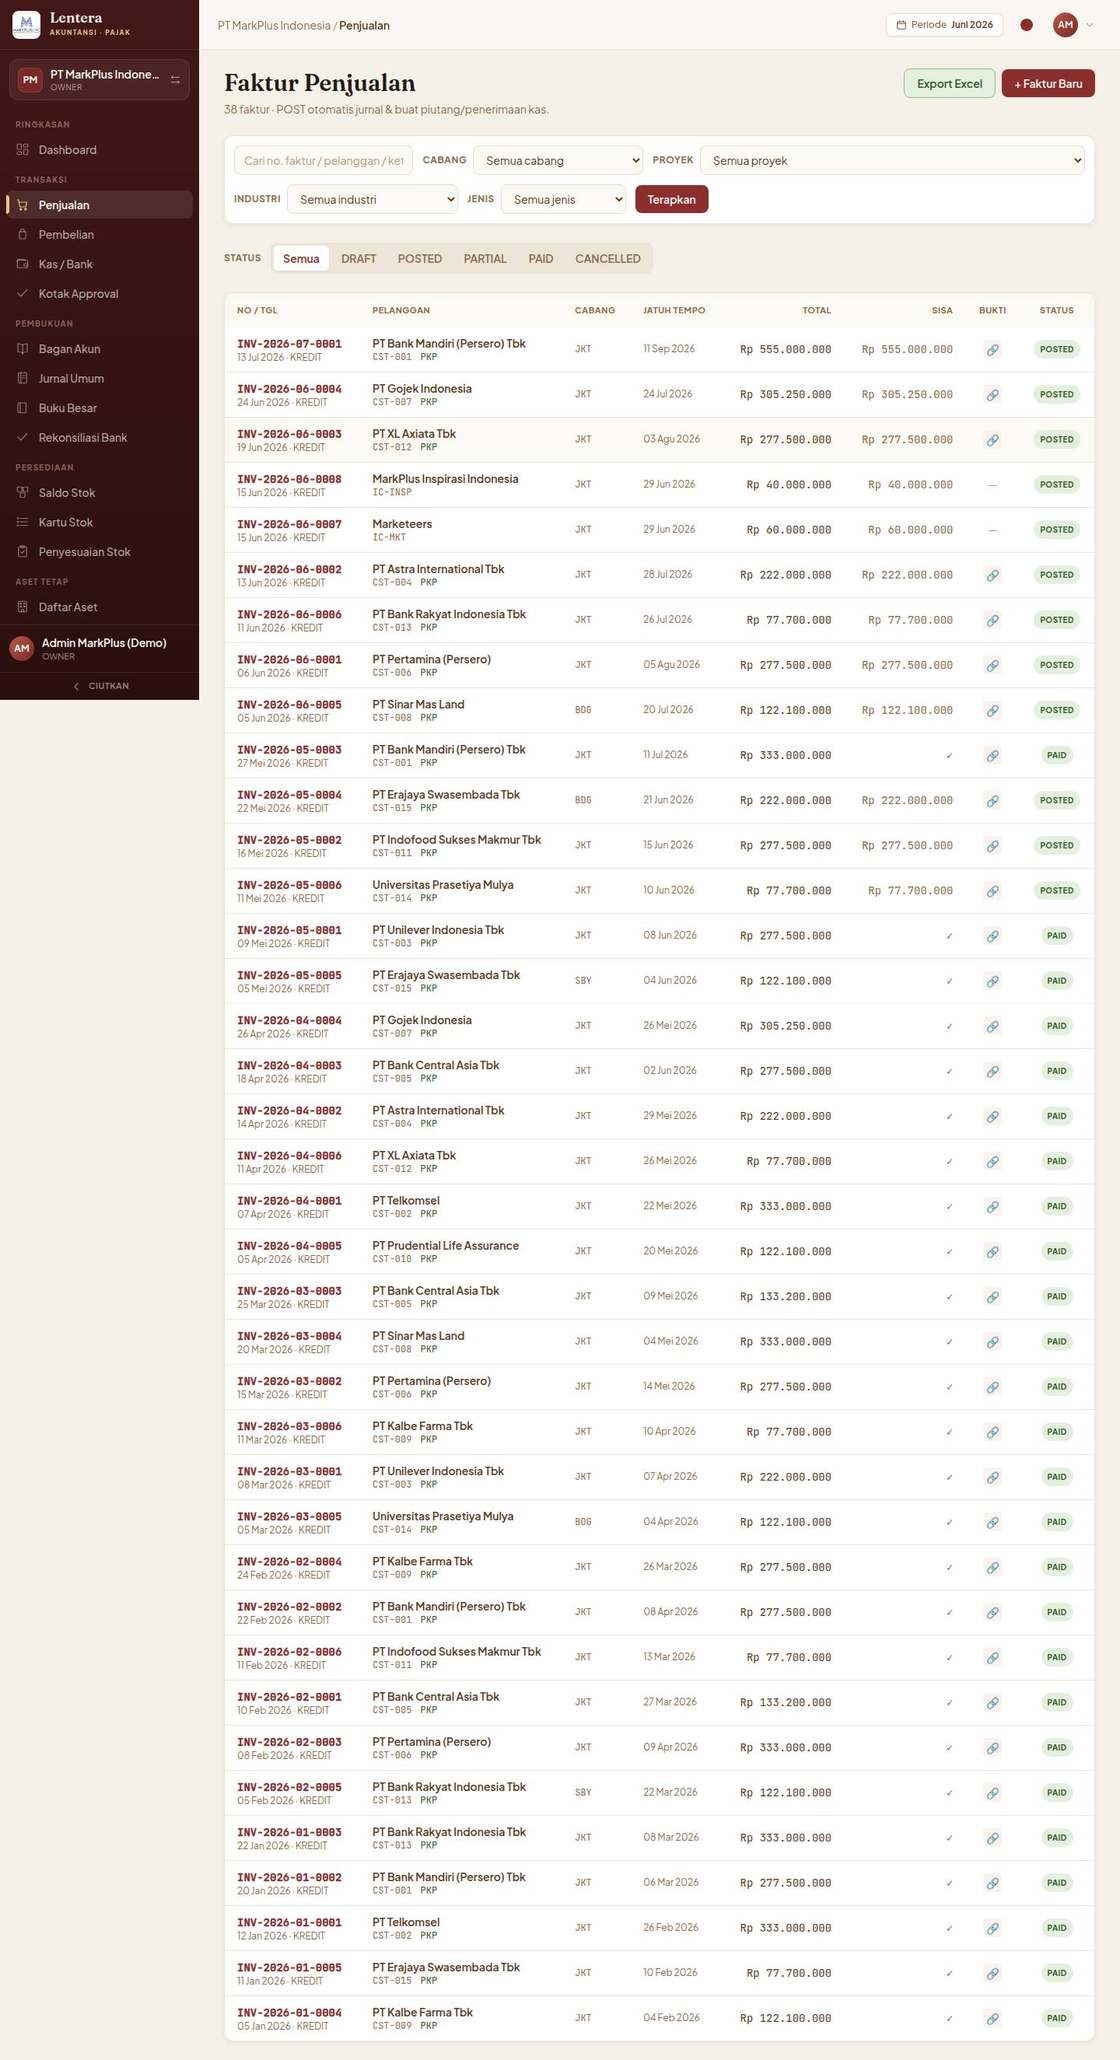Image resolution: width=1120 pixels, height=2060 pixels.
Task: Open bukti link icon for INV-2026-06-0004
Action: pos(992,395)
